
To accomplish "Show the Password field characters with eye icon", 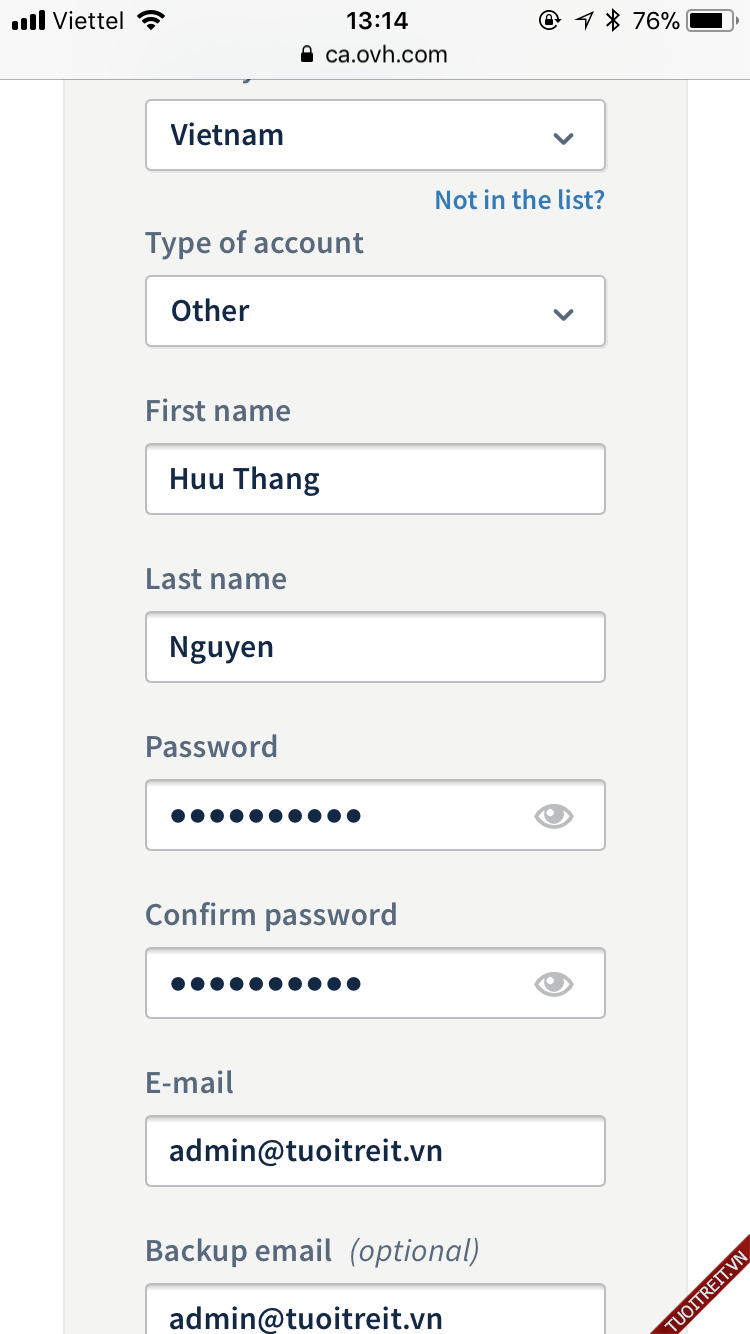I will [554, 816].
